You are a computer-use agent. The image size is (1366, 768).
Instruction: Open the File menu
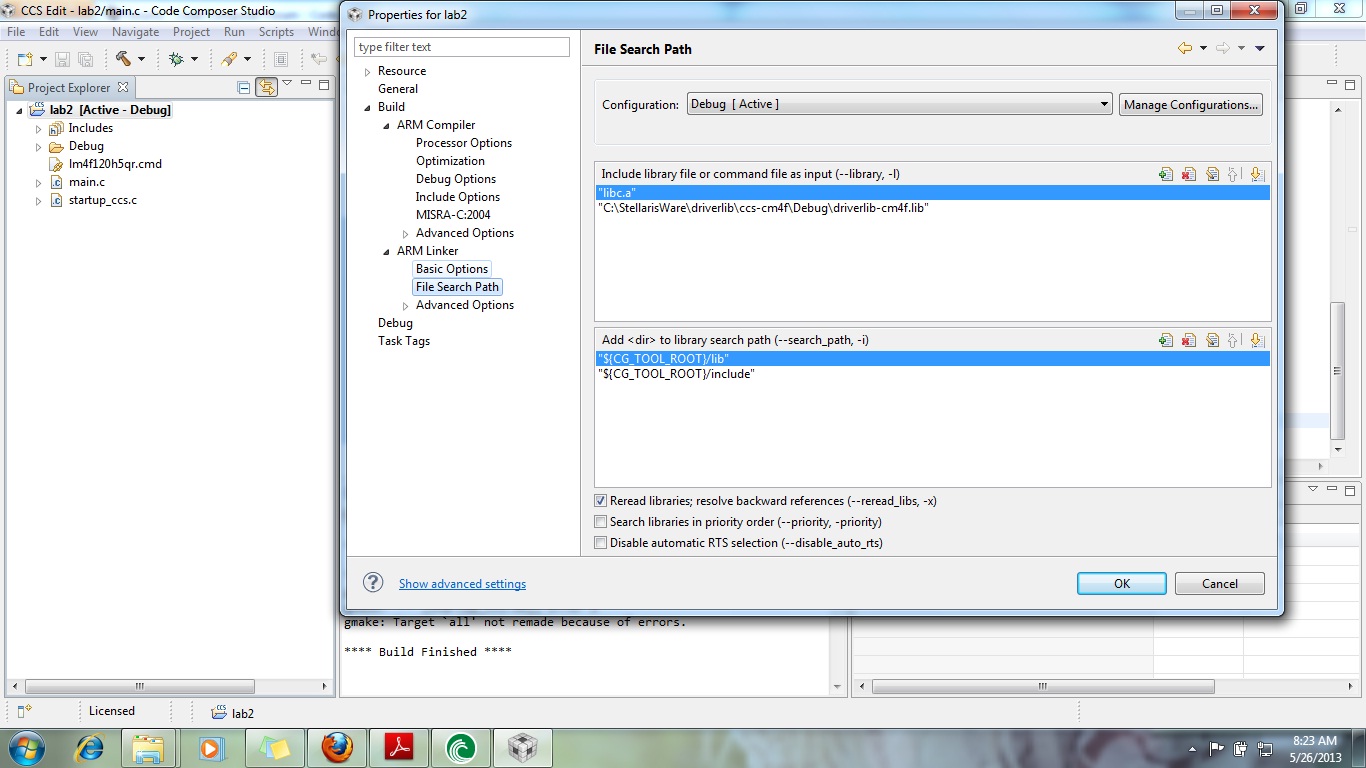[x=18, y=32]
